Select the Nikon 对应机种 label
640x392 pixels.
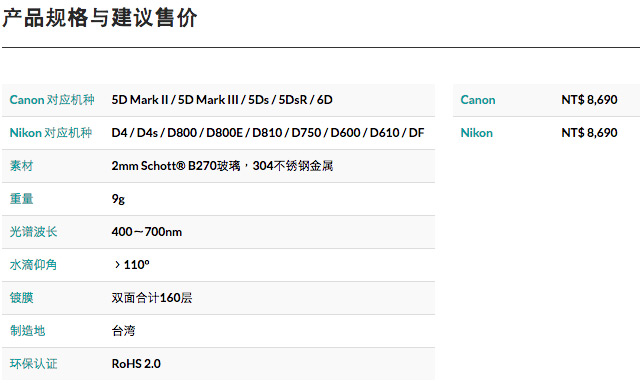click(x=51, y=133)
